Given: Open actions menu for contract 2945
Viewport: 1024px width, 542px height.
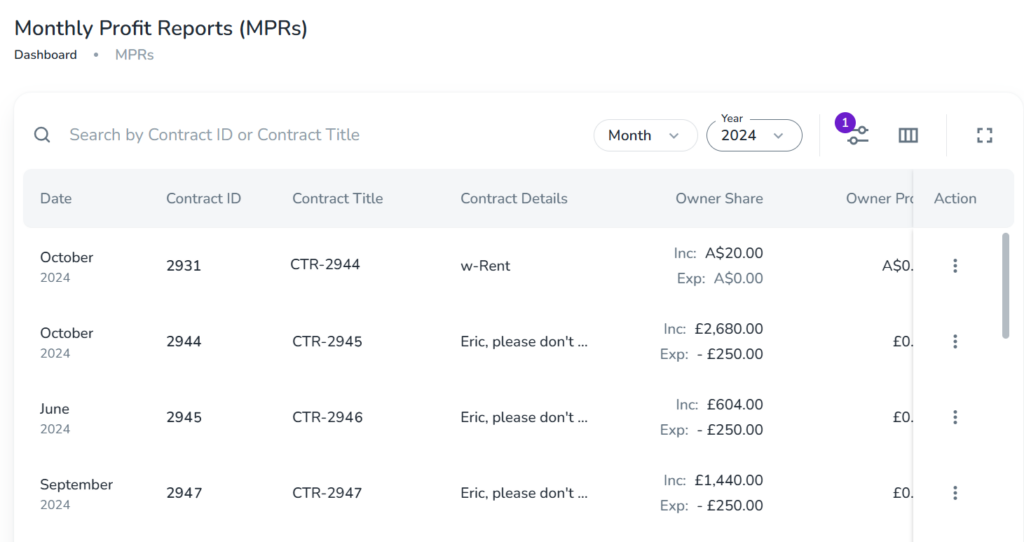Looking at the screenshot, I should pyautogui.click(x=955, y=417).
